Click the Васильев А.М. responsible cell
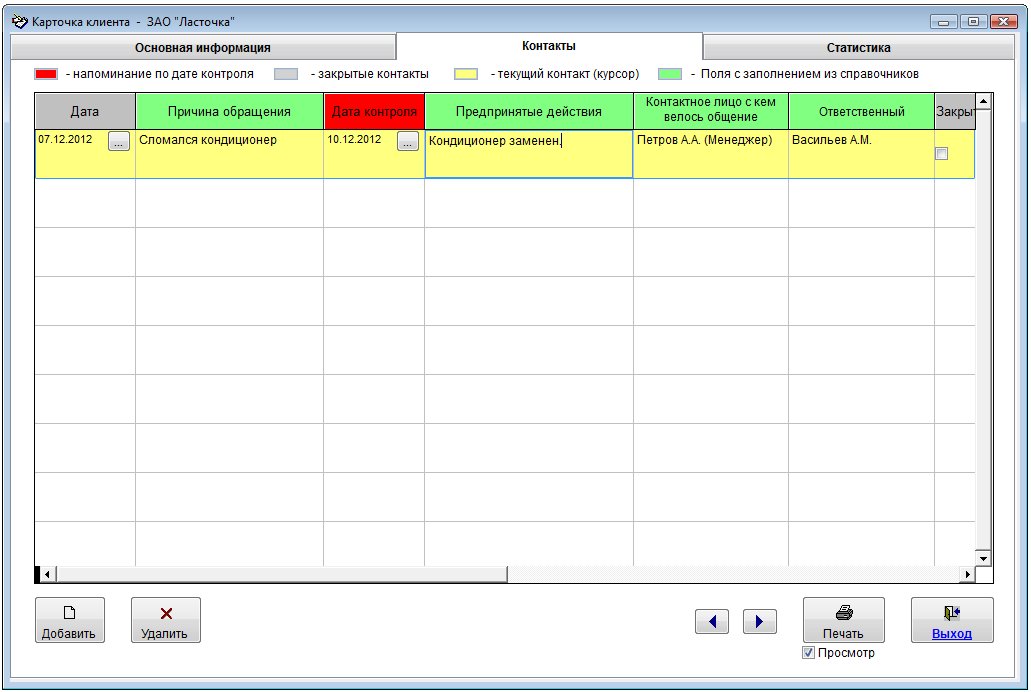This screenshot has width=1031, height=692. [x=861, y=154]
